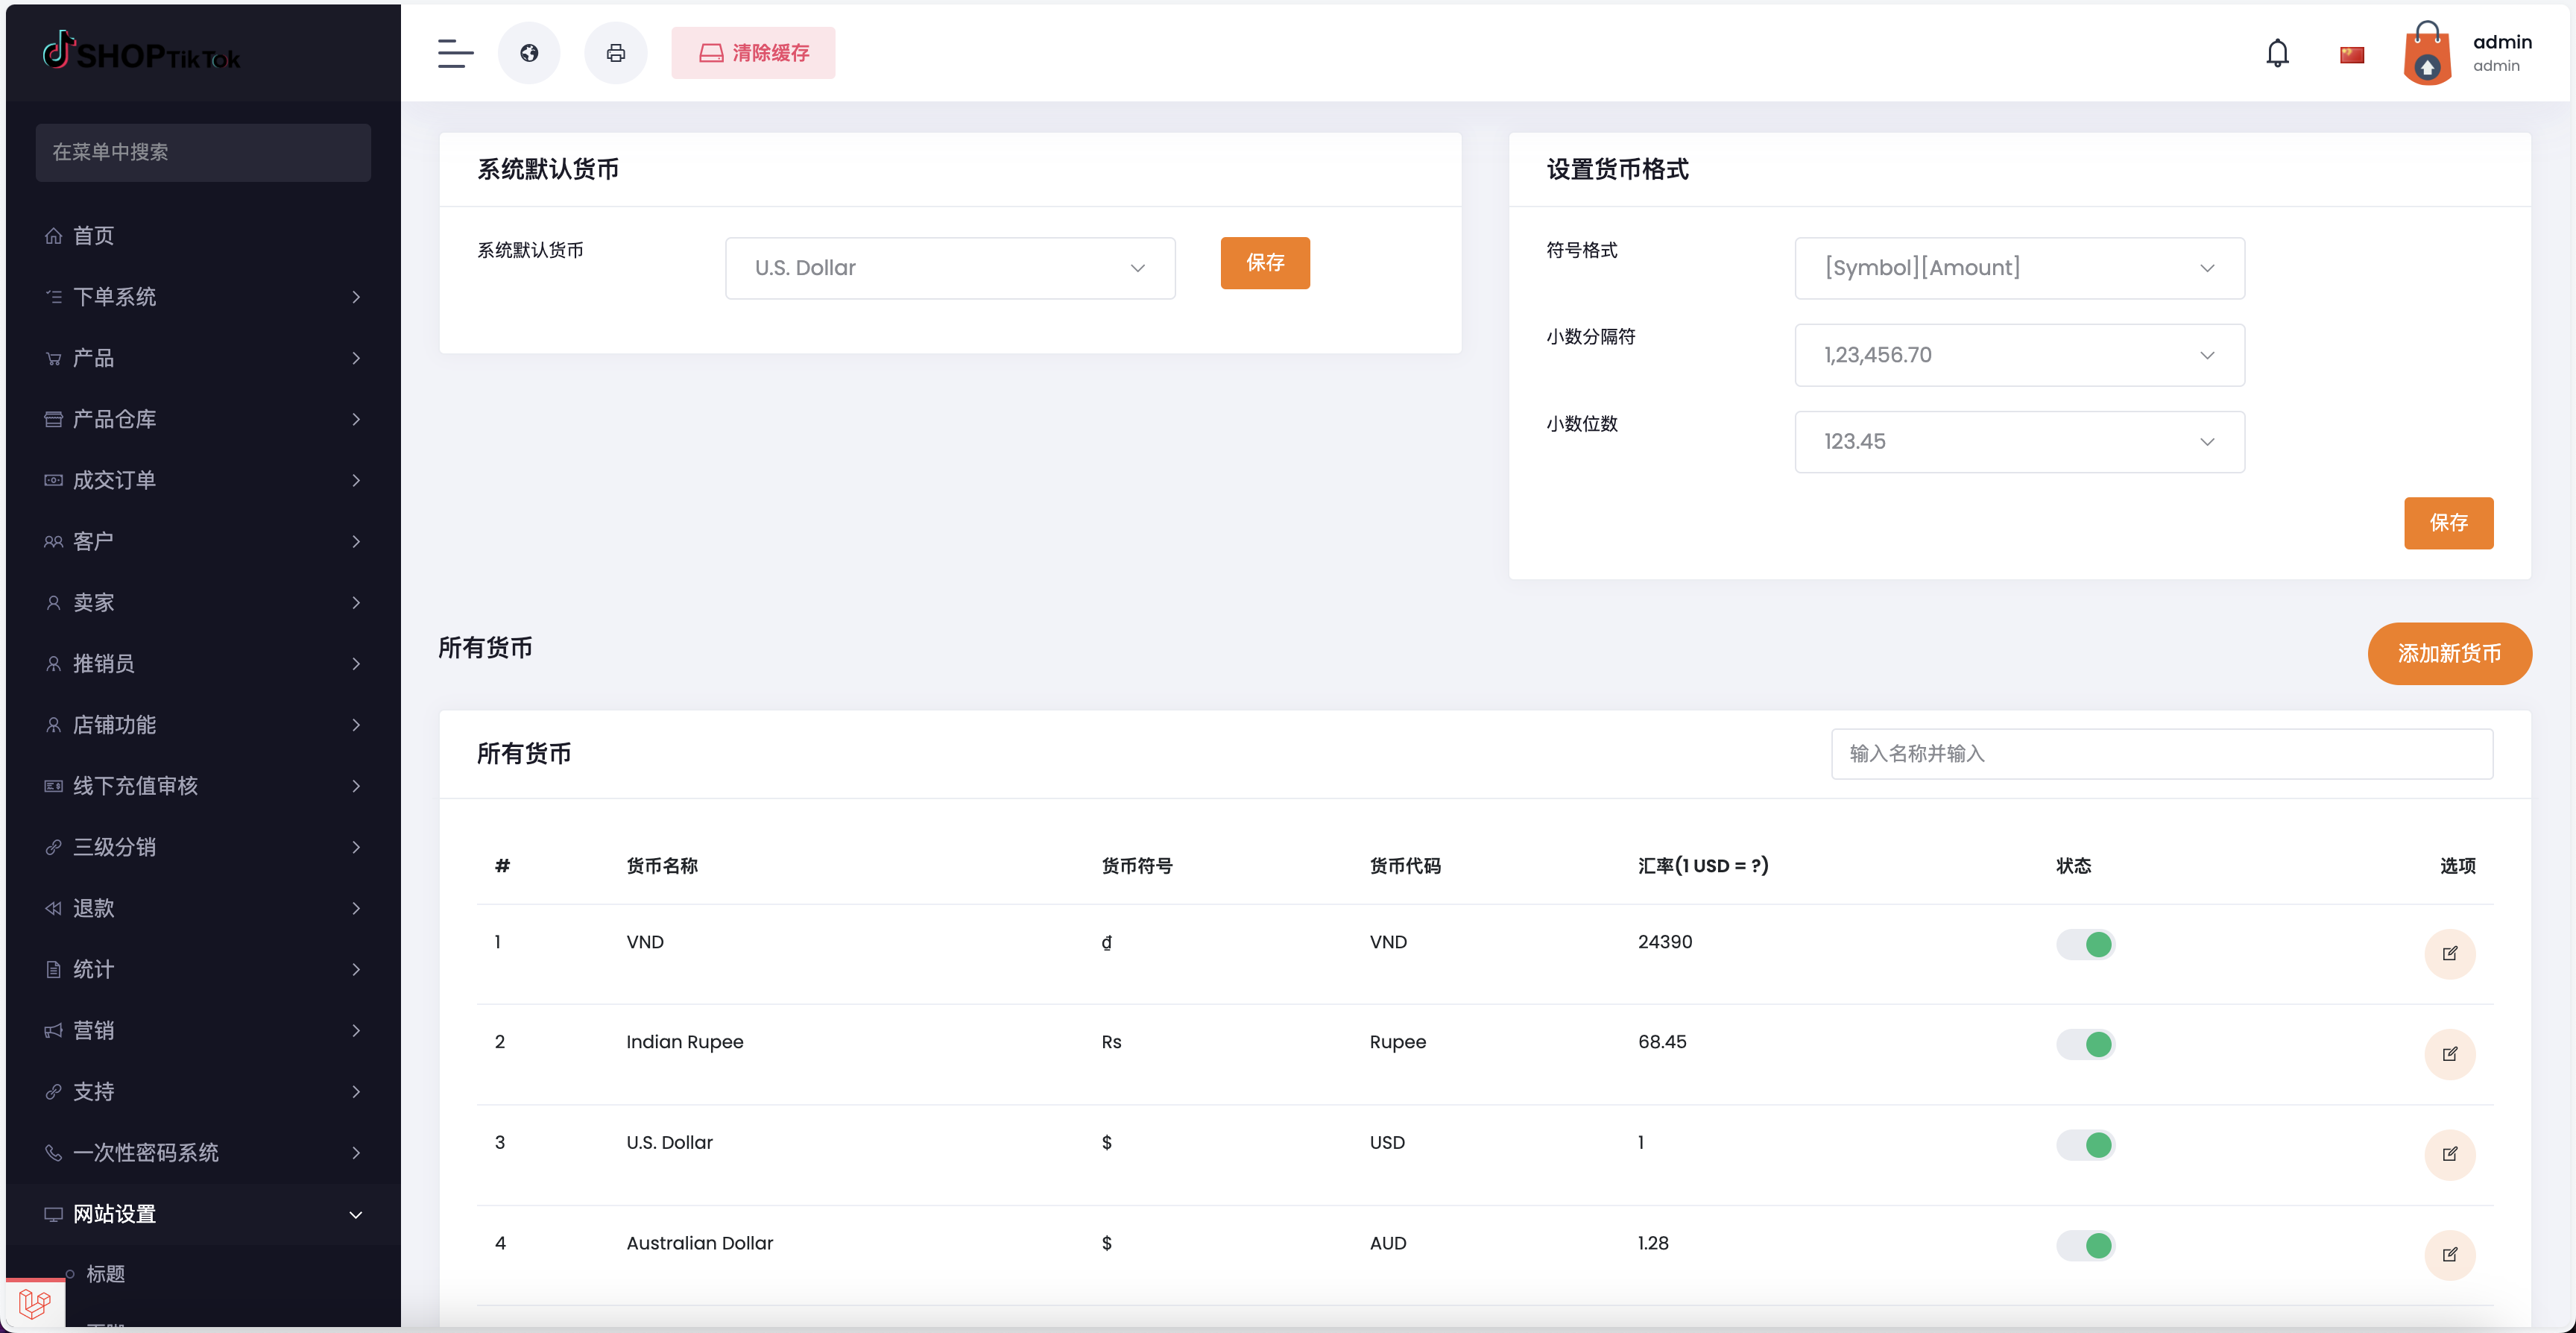2576x1333 pixels.
Task: Click the edit icon for the VND row
Action: [2450, 953]
